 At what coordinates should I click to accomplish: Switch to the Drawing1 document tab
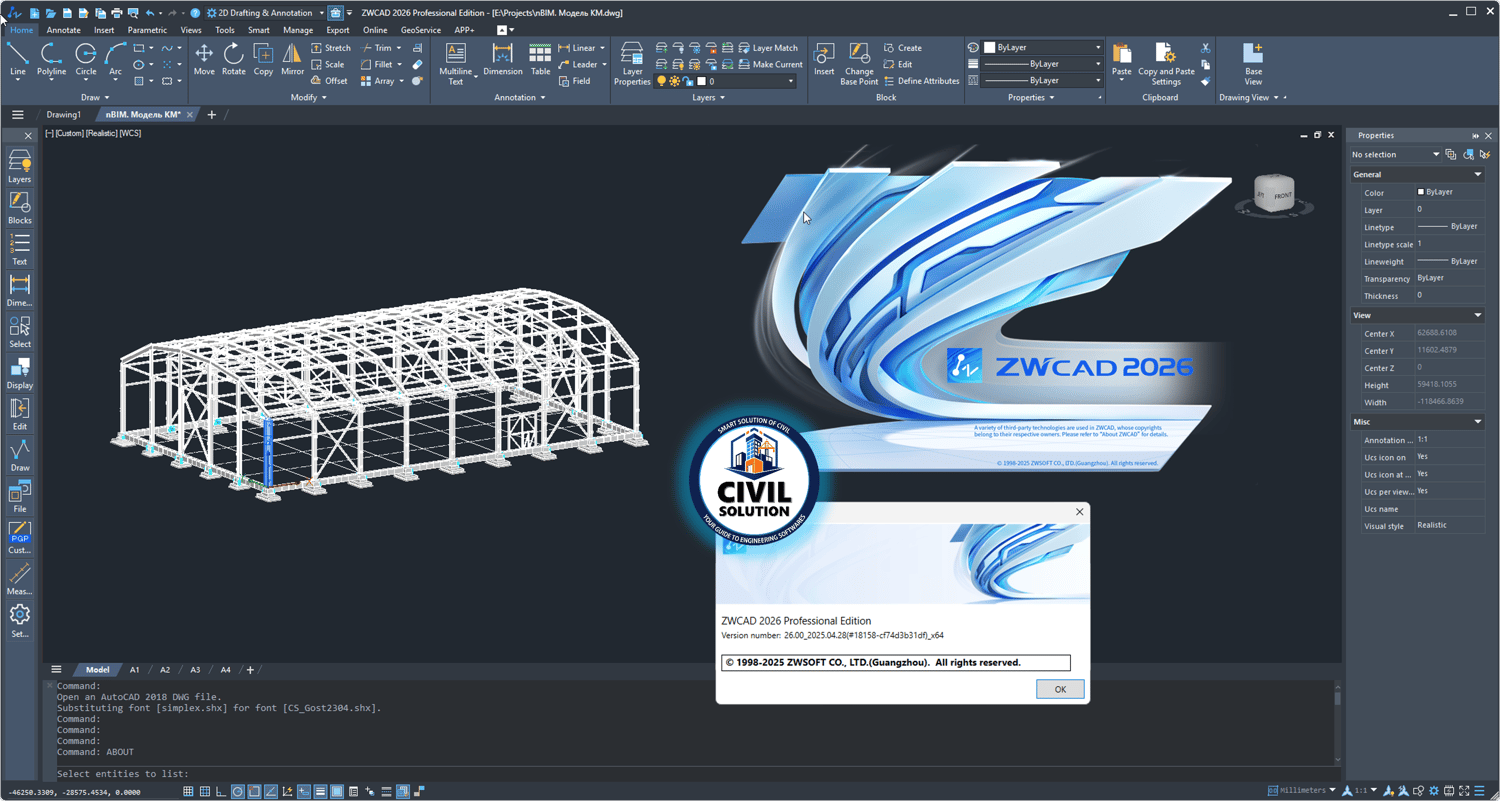tap(63, 115)
